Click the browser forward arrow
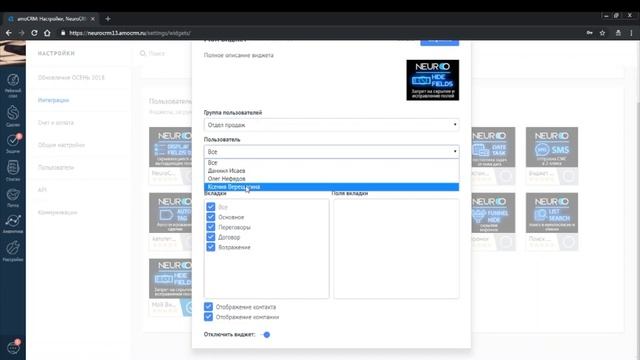Image resolution: width=640 pixels, height=360 pixels. (22, 33)
